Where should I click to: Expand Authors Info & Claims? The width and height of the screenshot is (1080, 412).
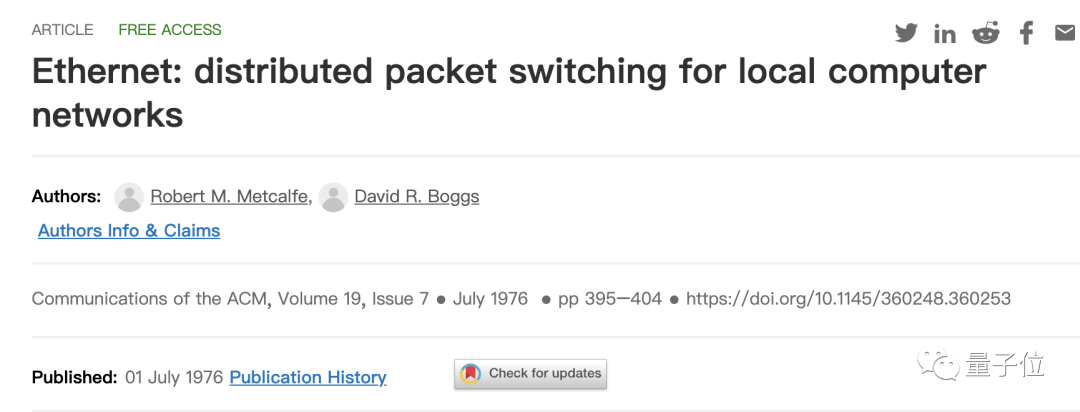(x=129, y=231)
